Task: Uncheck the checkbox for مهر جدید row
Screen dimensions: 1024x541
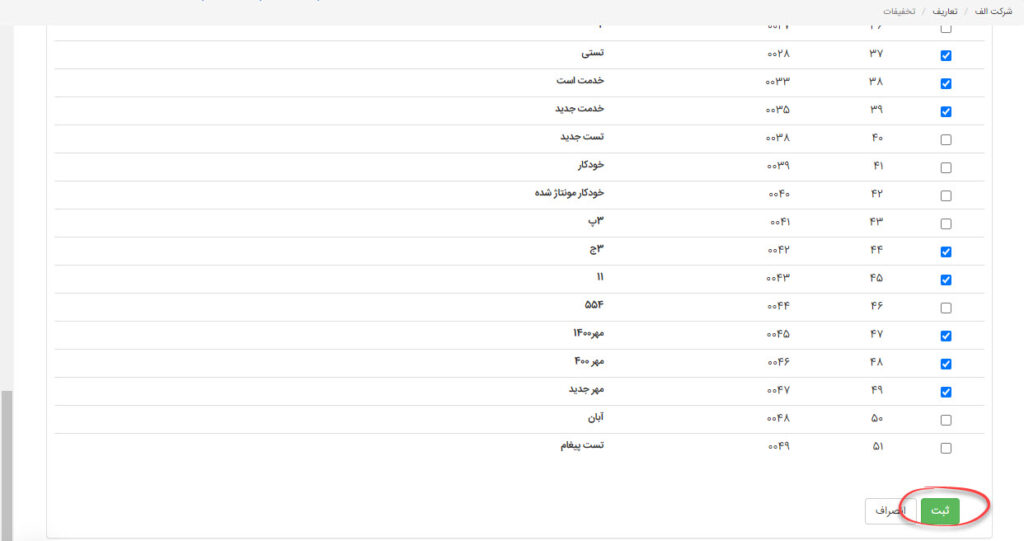Action: (946, 393)
